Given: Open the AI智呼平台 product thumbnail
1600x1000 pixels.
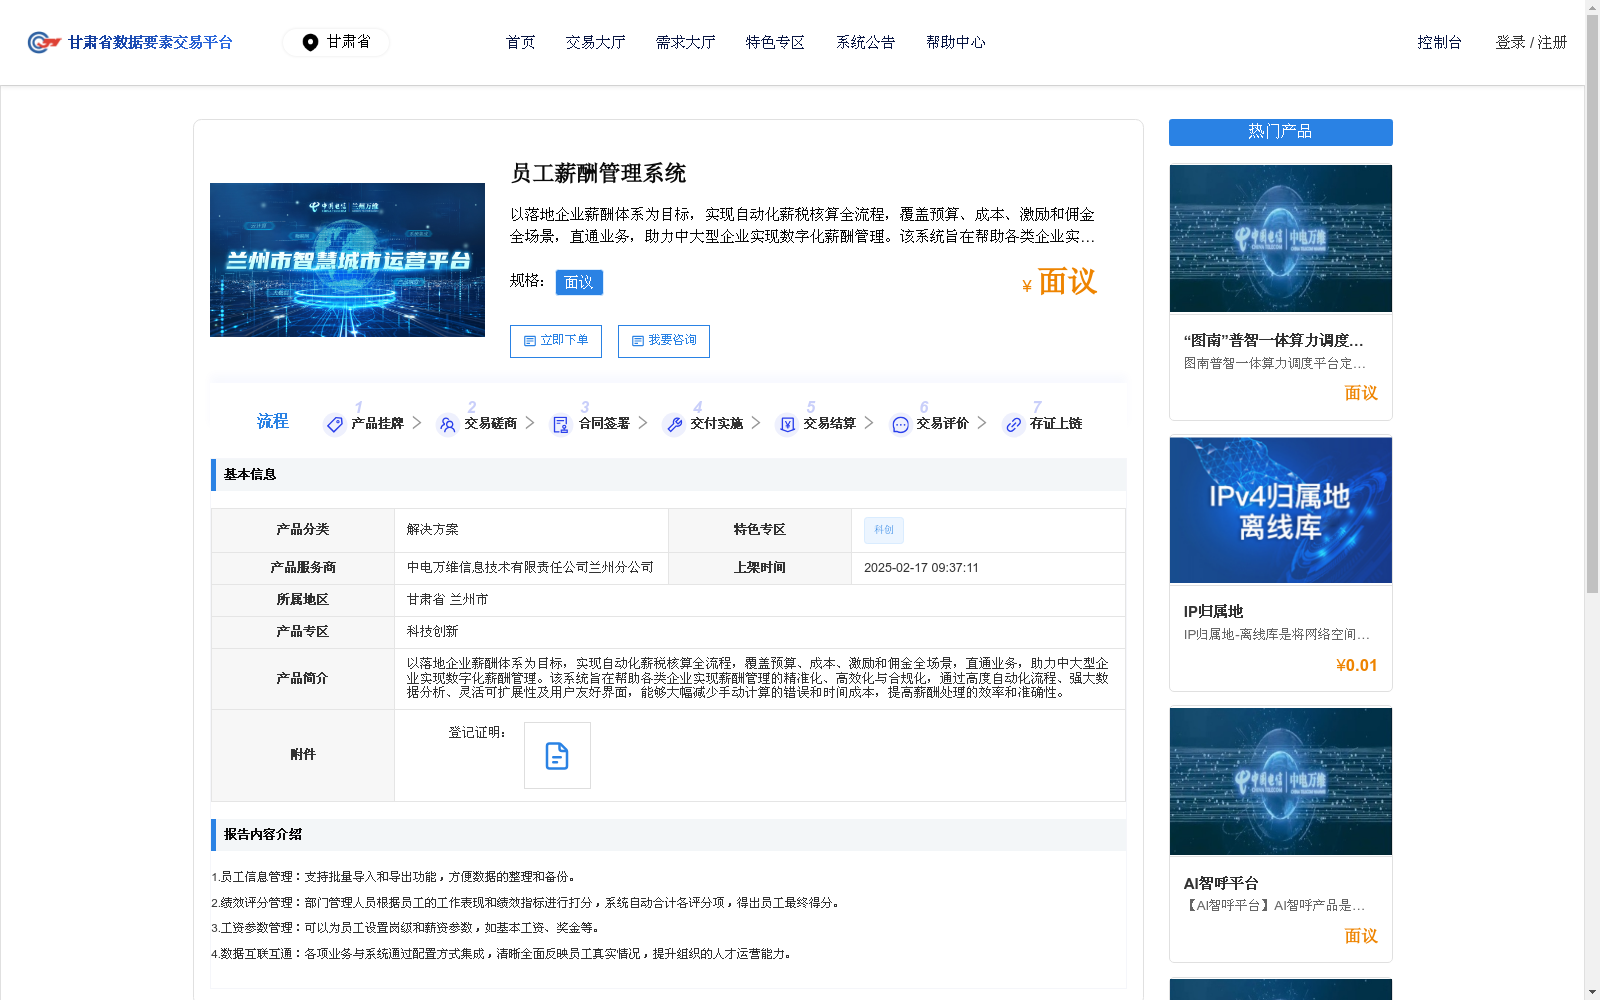Looking at the screenshot, I should pyautogui.click(x=1281, y=782).
